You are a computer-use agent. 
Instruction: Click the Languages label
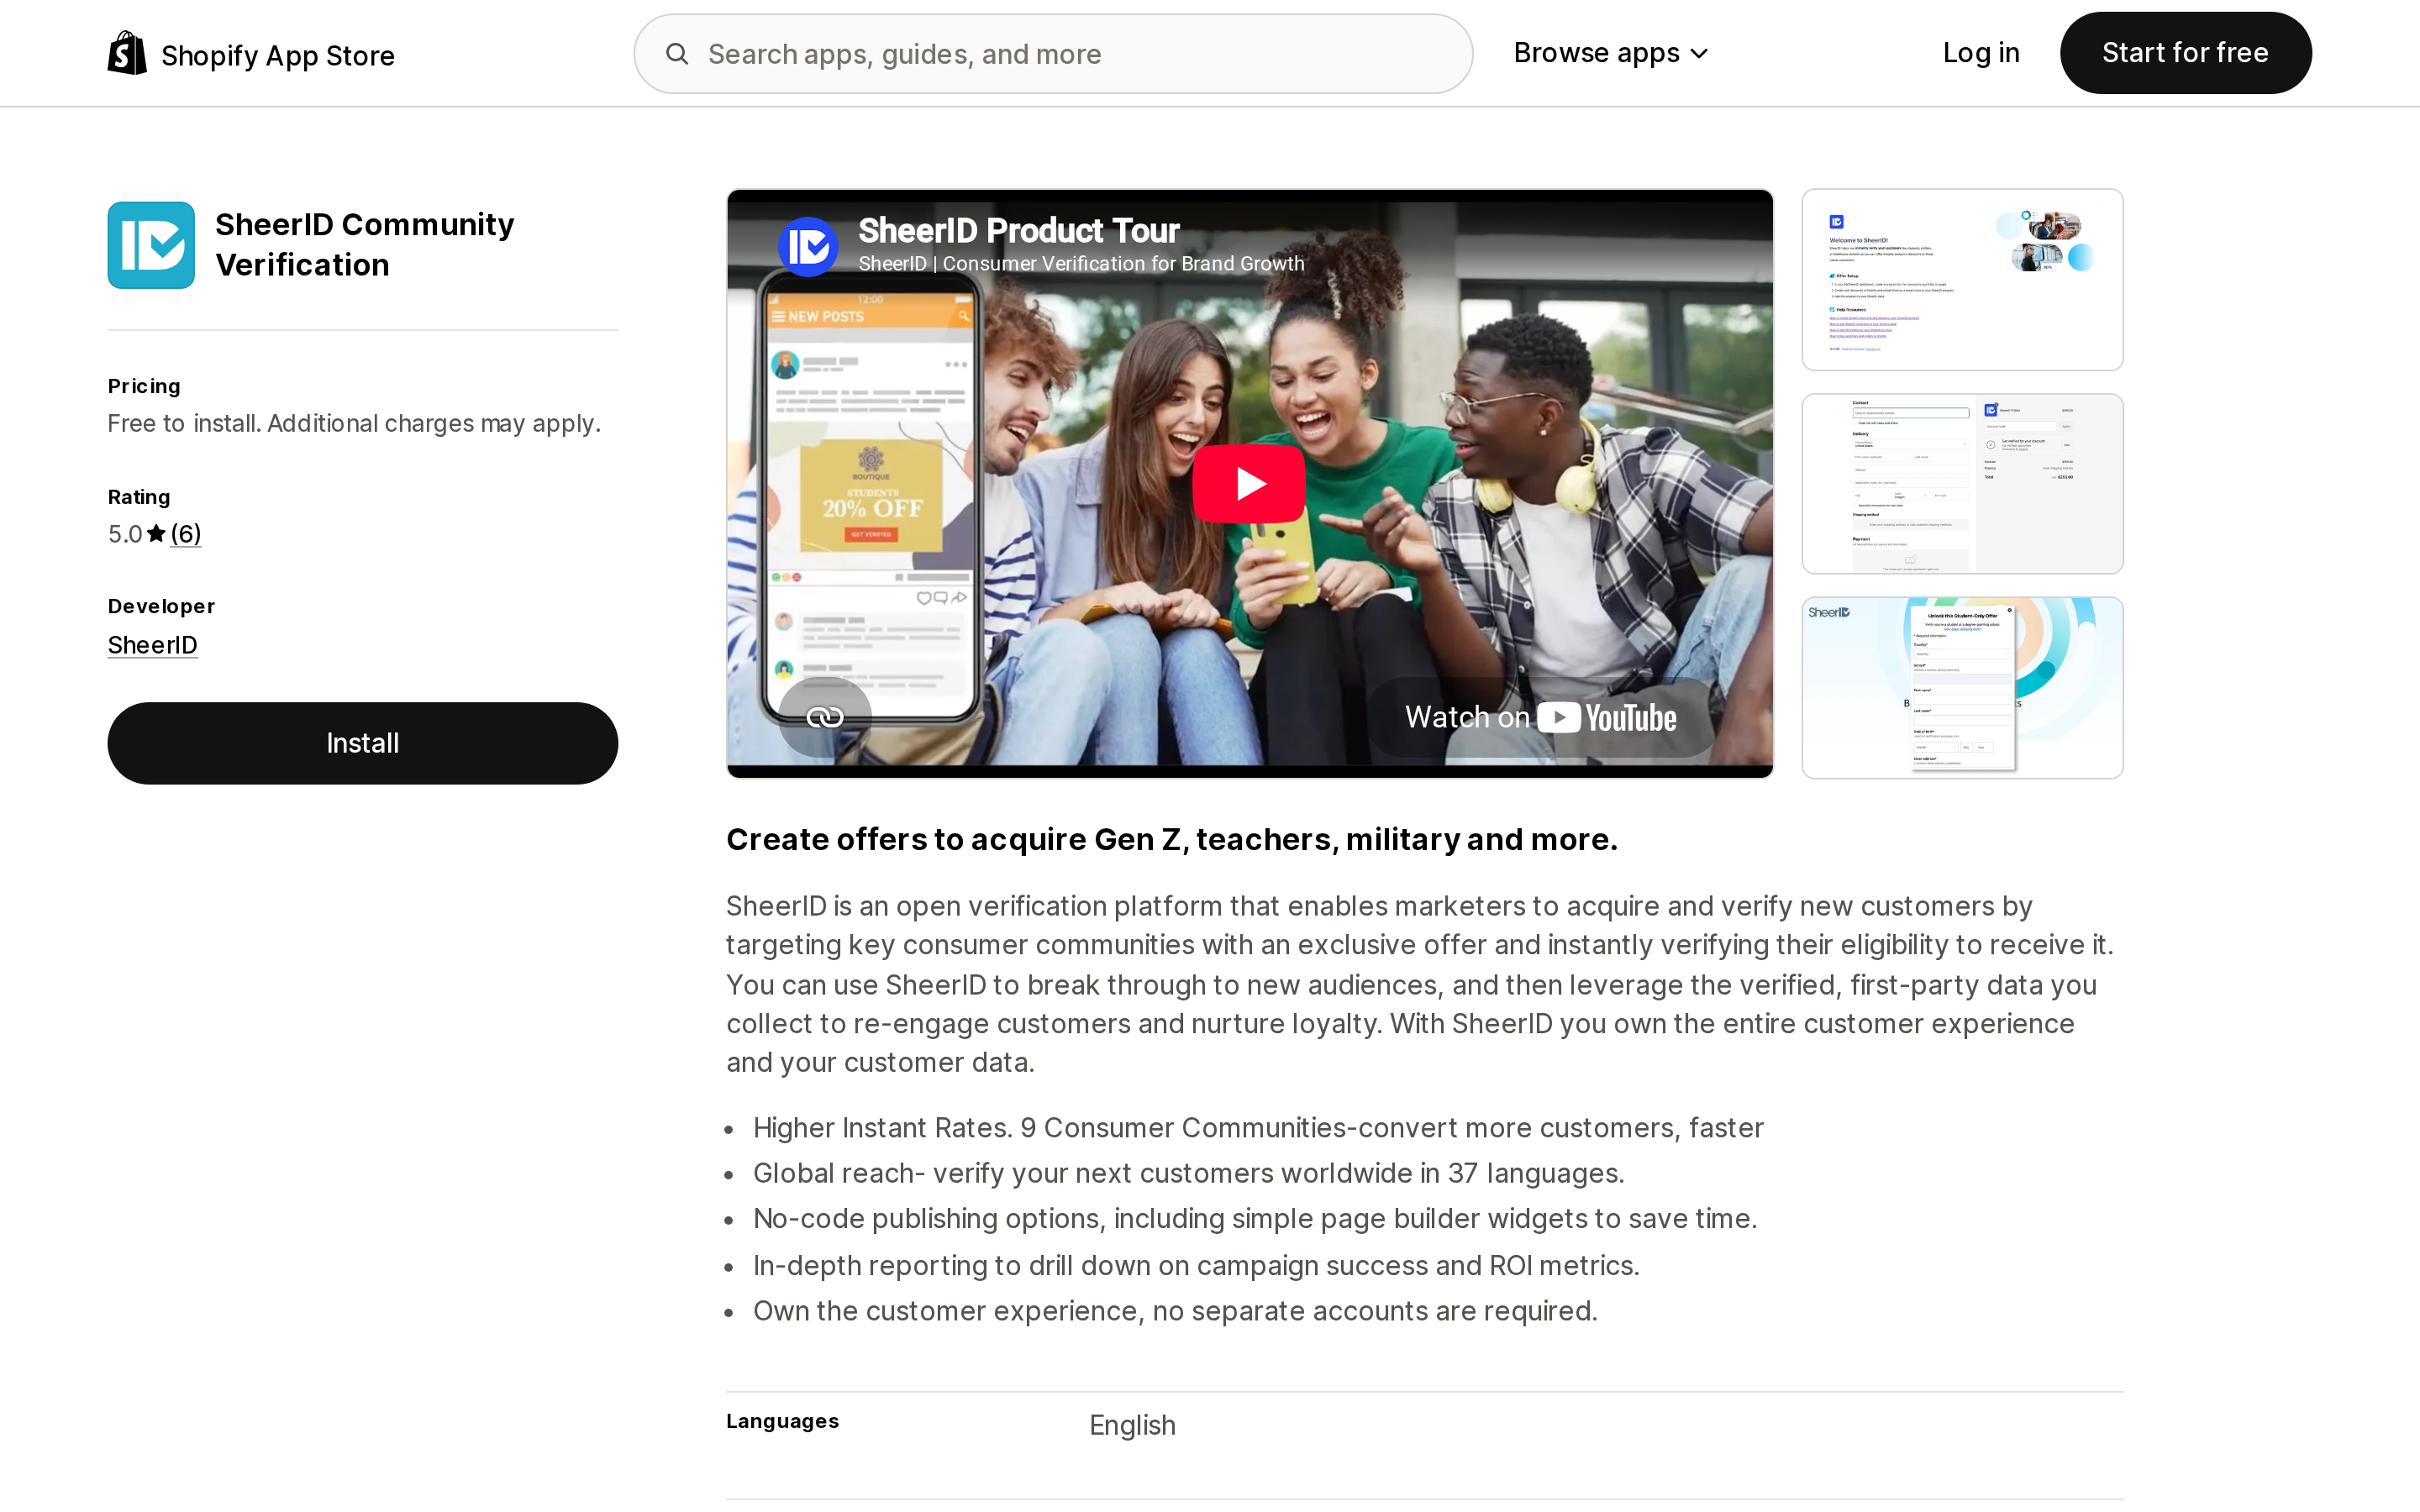click(783, 1421)
